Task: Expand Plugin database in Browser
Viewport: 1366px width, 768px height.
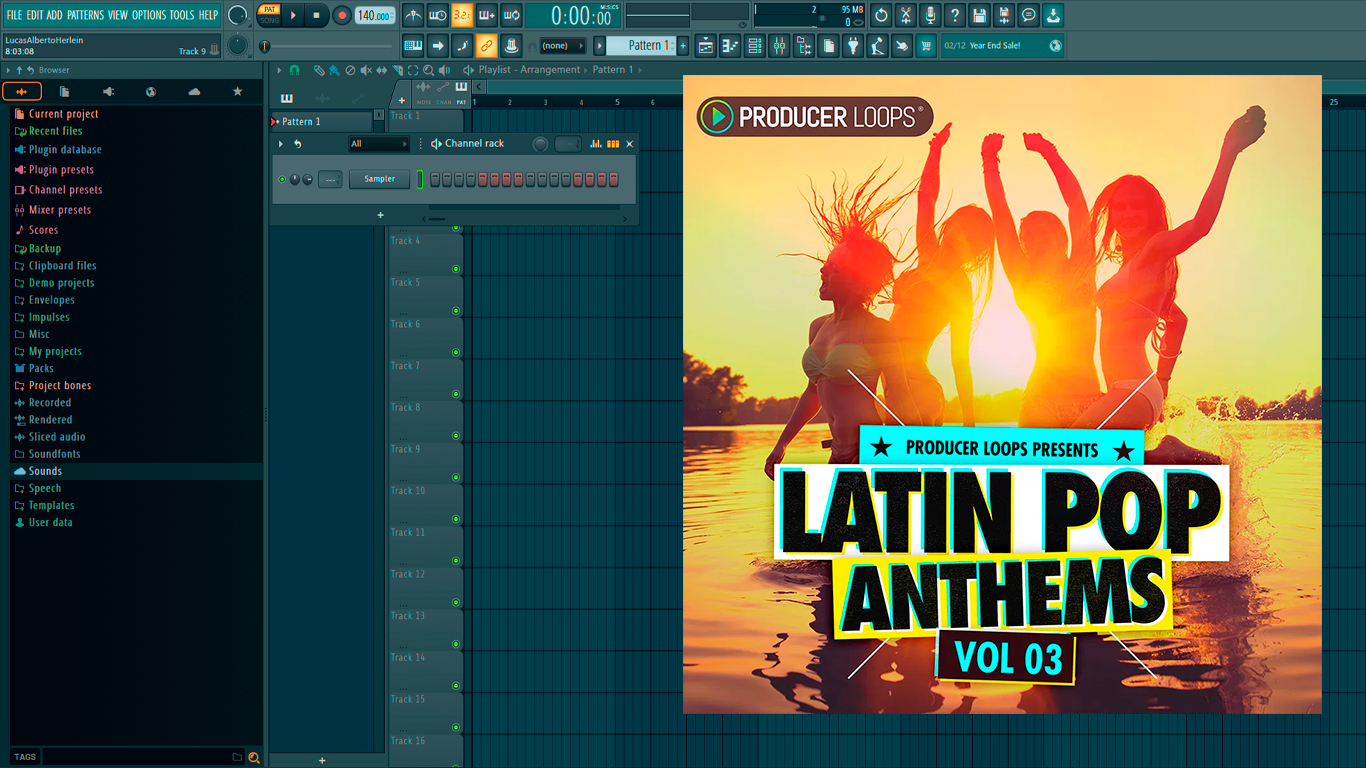Action: coord(65,150)
